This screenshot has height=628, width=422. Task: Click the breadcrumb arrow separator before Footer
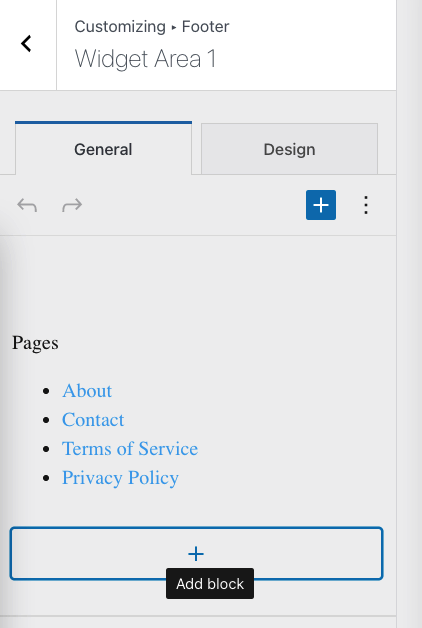click(x=174, y=28)
